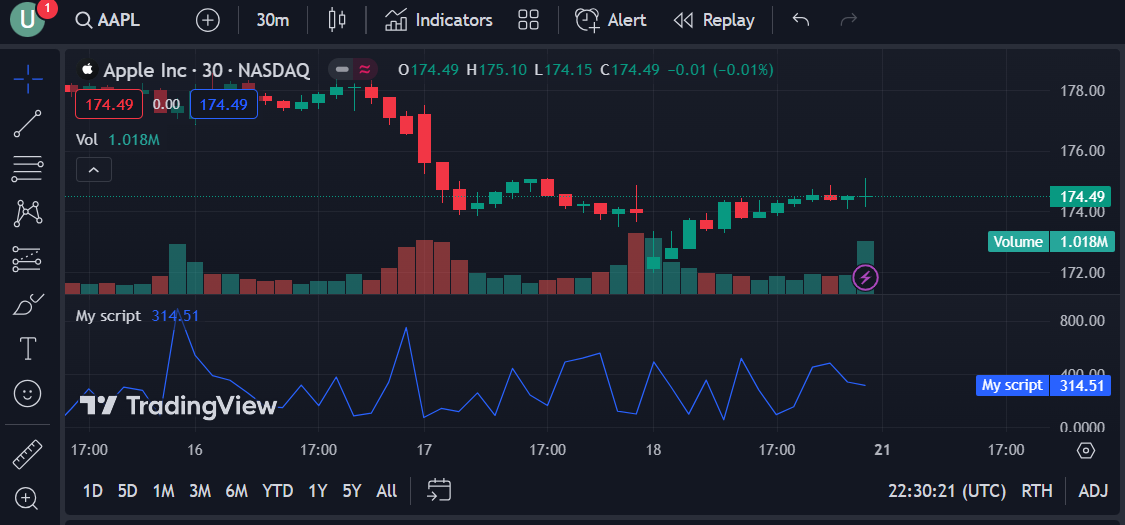Set the range to 6M
Screen dimensions: 1125x525
point(236,491)
